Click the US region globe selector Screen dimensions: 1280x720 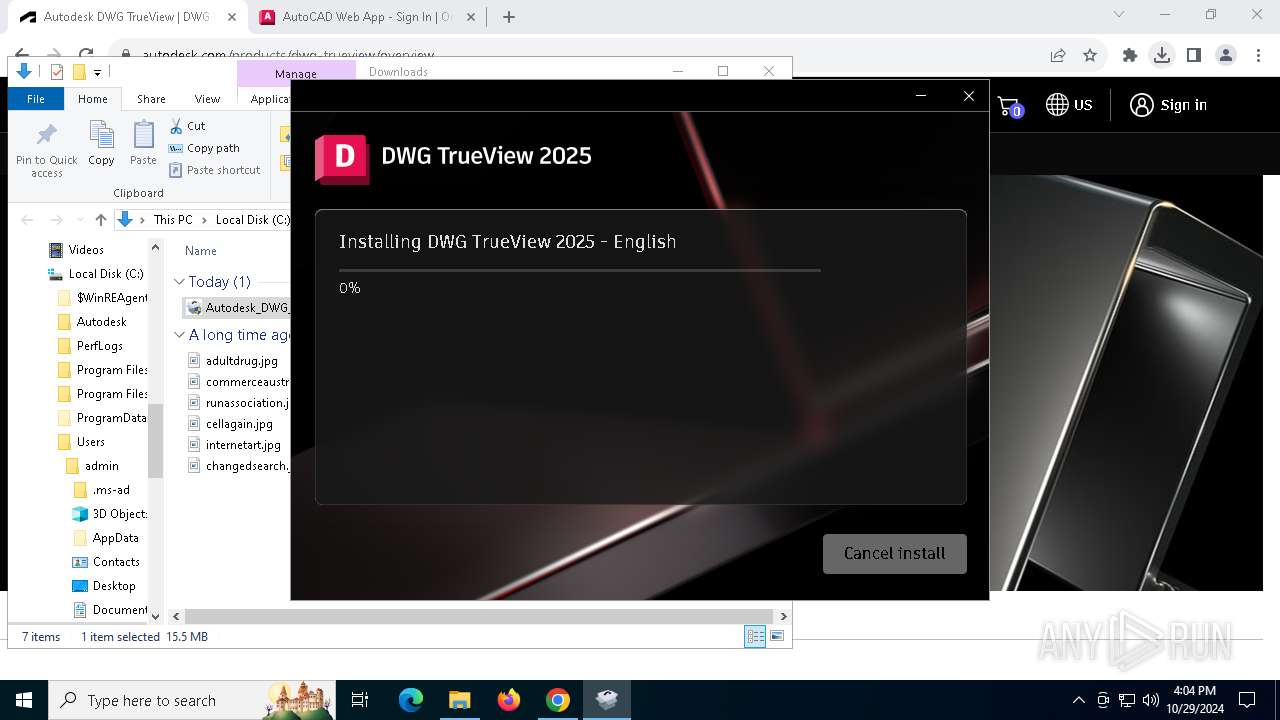(x=1069, y=105)
